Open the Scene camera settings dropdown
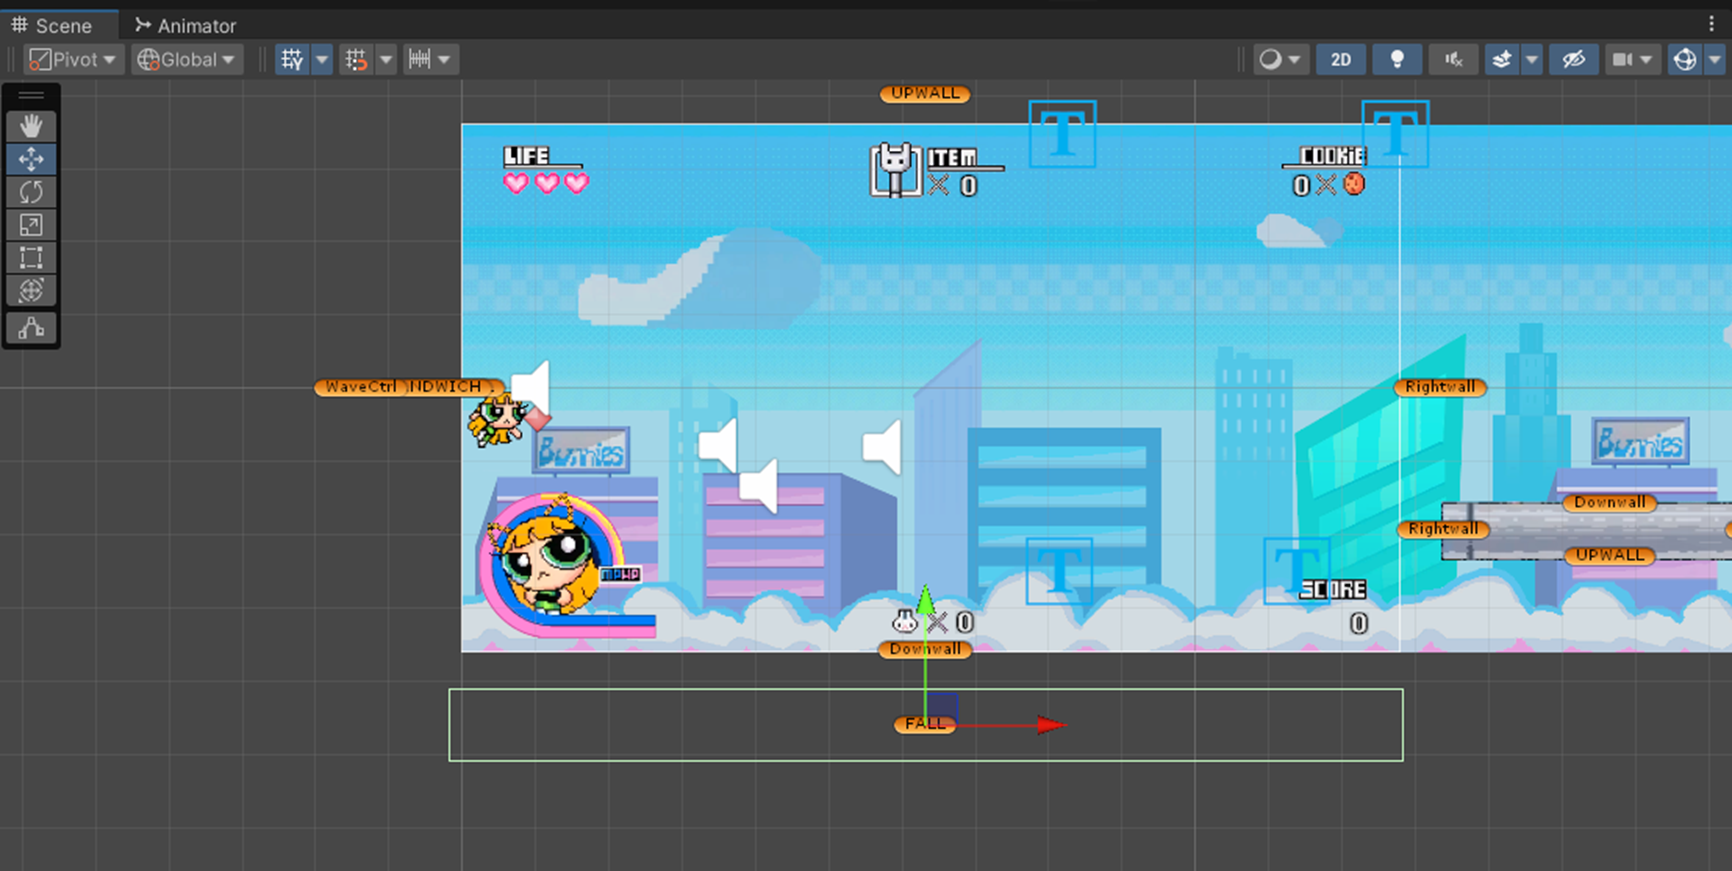The image size is (1732, 871). coord(1632,60)
